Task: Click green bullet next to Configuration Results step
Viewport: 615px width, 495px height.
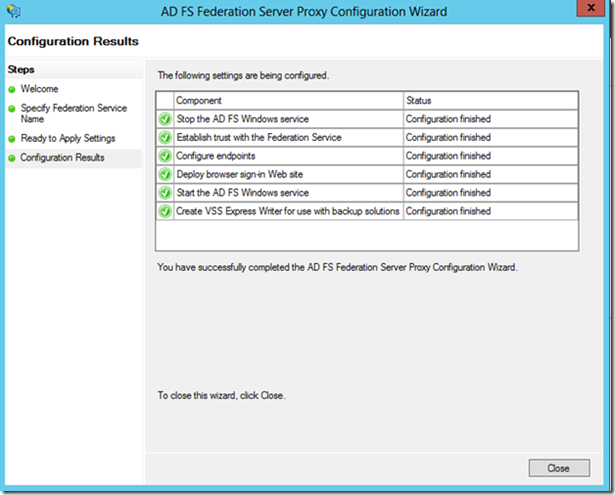Action: [x=12, y=158]
